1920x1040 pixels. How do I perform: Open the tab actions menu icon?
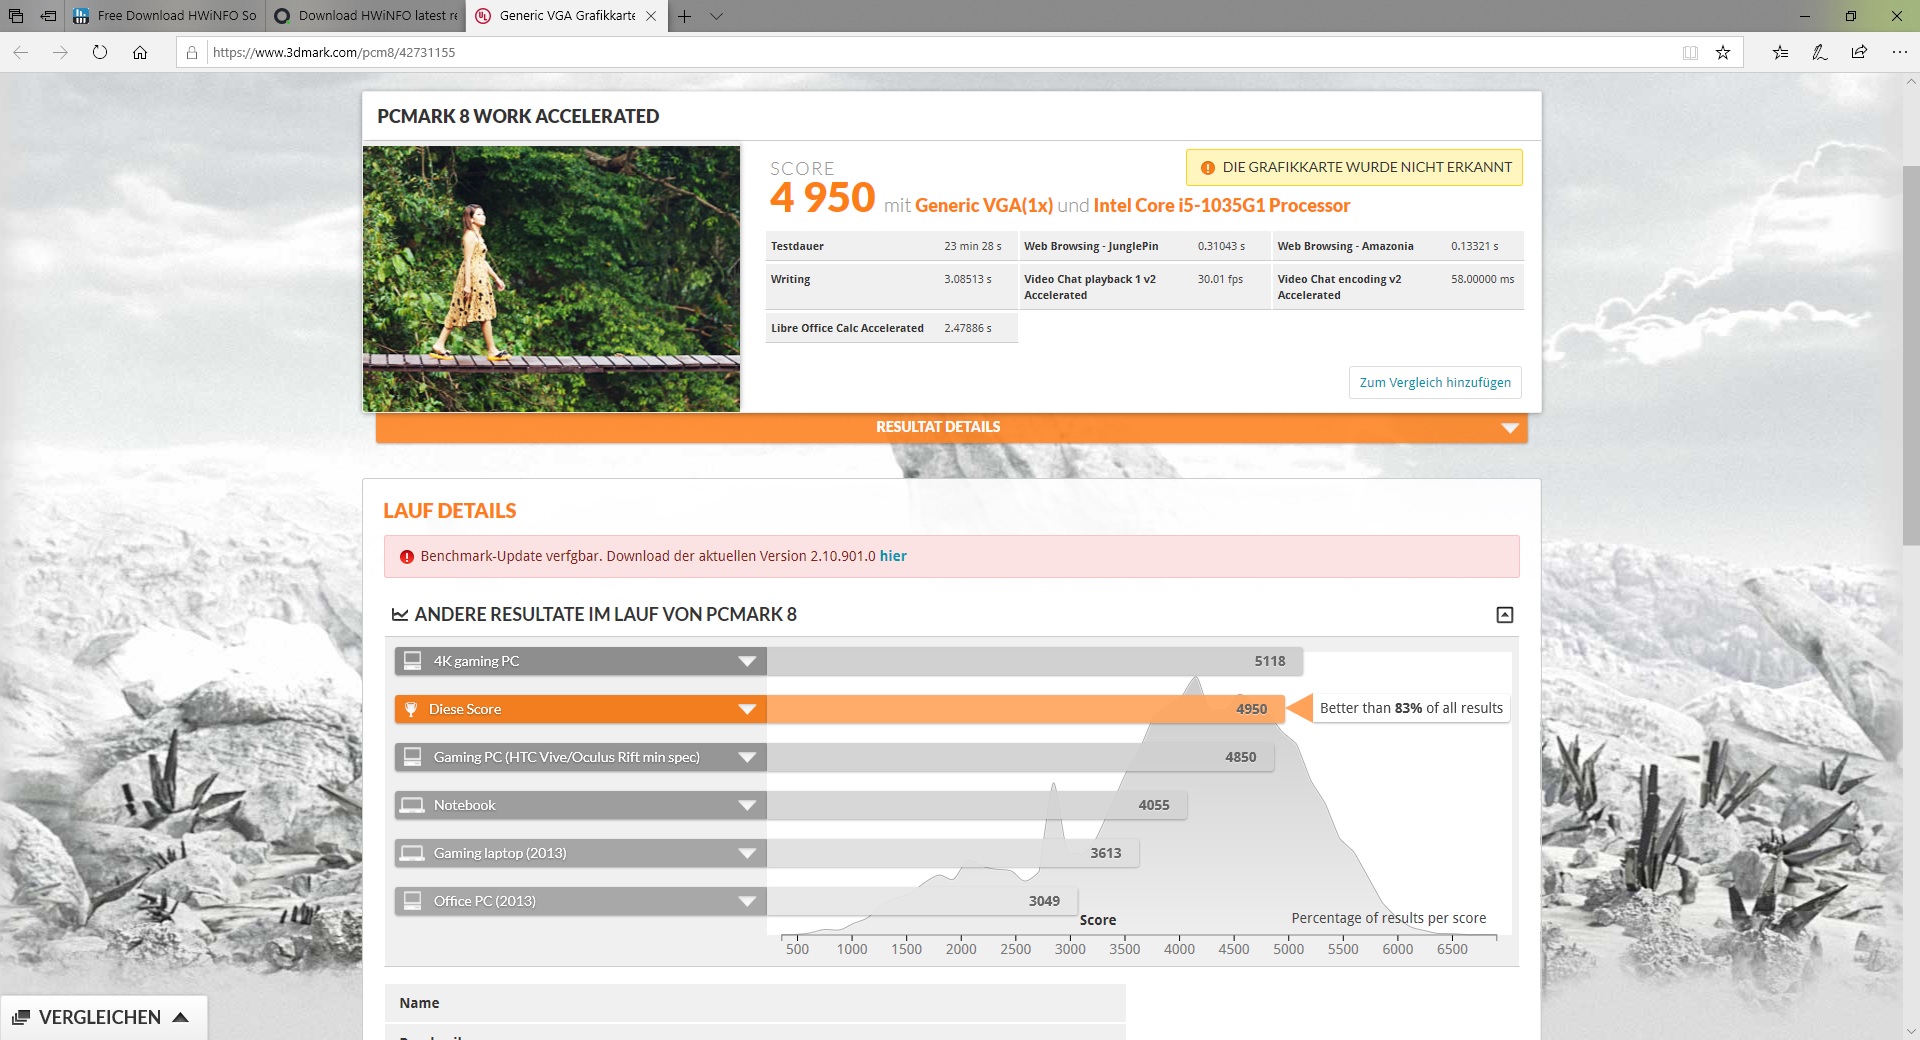[x=16, y=16]
